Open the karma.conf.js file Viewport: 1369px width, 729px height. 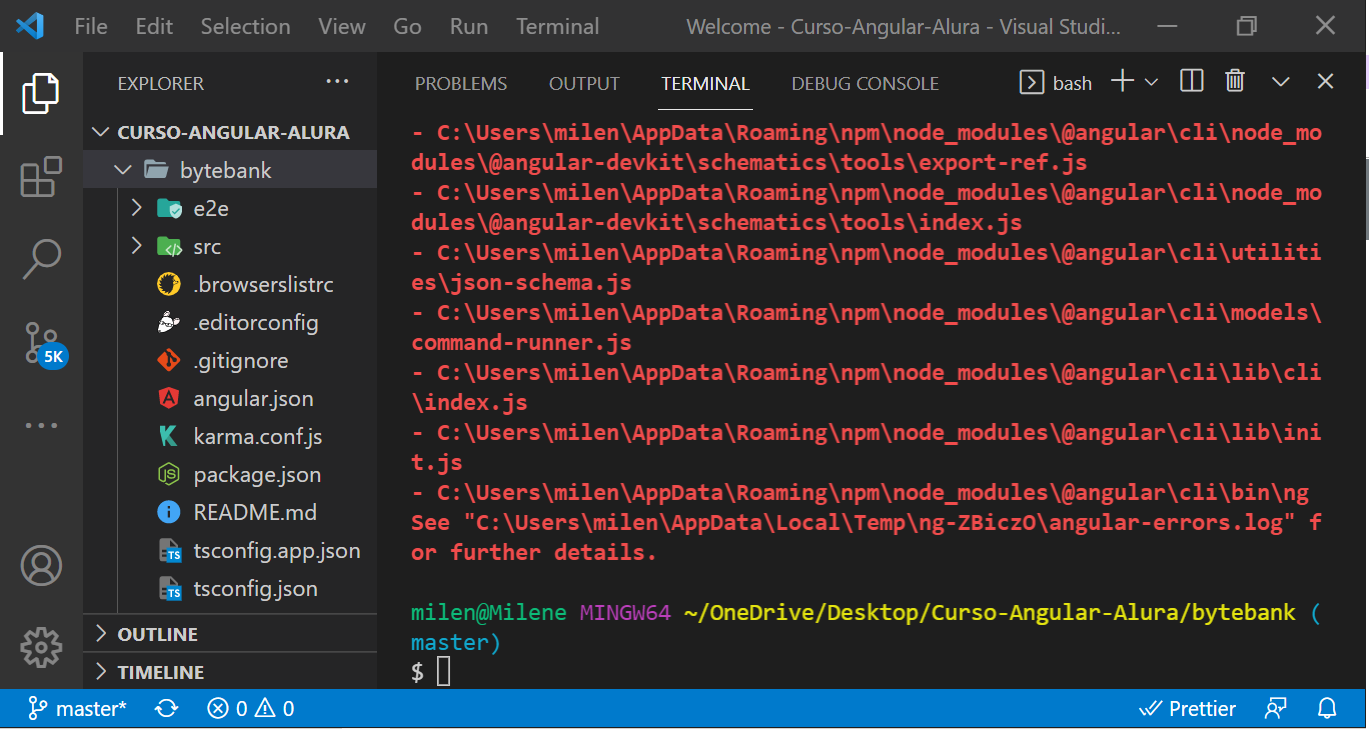(230, 436)
